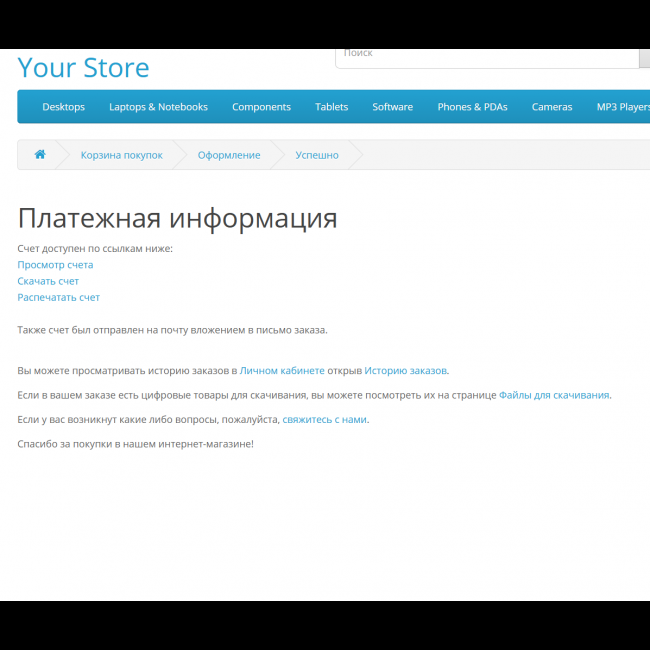This screenshot has height=650, width=650.
Task: Select the Успешно breadcrumb item
Action: click(x=317, y=155)
